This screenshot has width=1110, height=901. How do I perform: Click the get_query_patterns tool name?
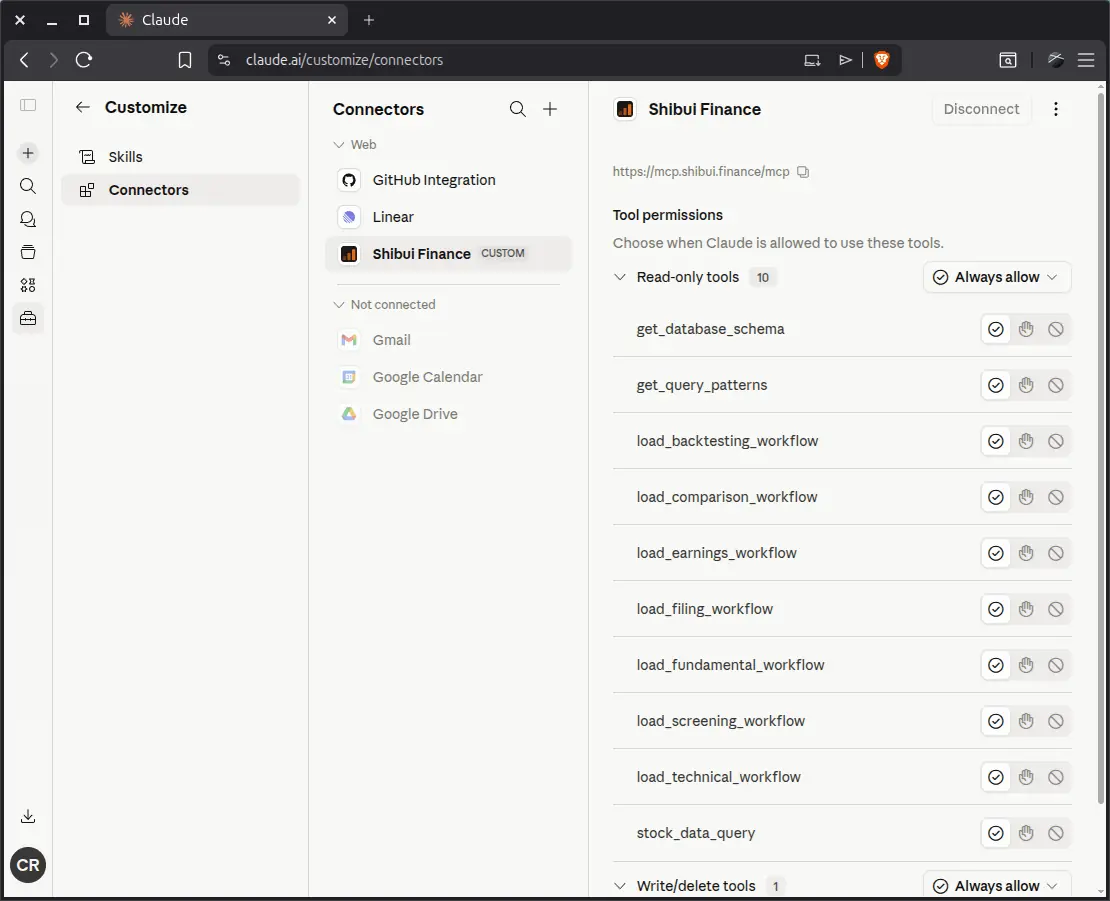pyautogui.click(x=702, y=385)
